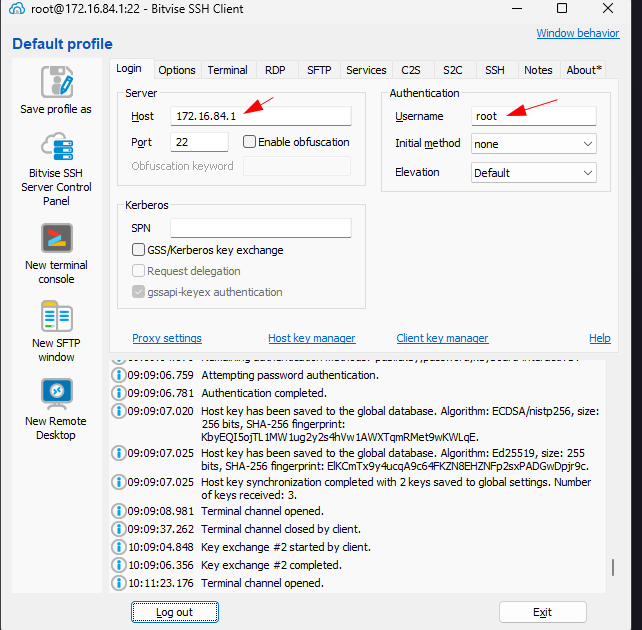The height and width of the screenshot is (630, 642).
Task: Click the Save profile as icon
Action: [56, 82]
